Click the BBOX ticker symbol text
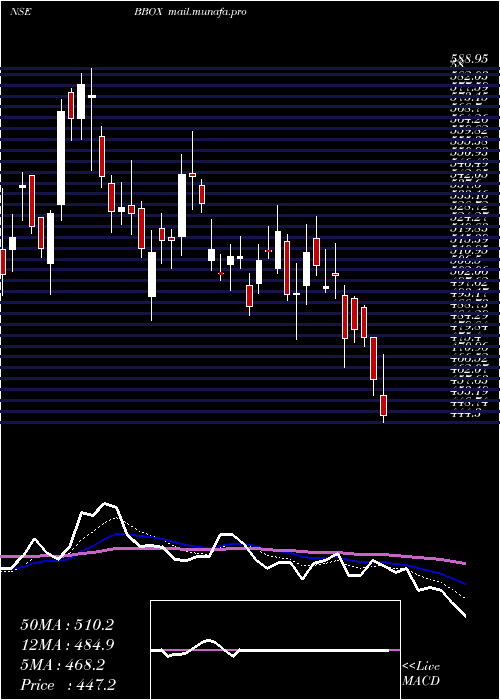500x700 pixels. 149,12
